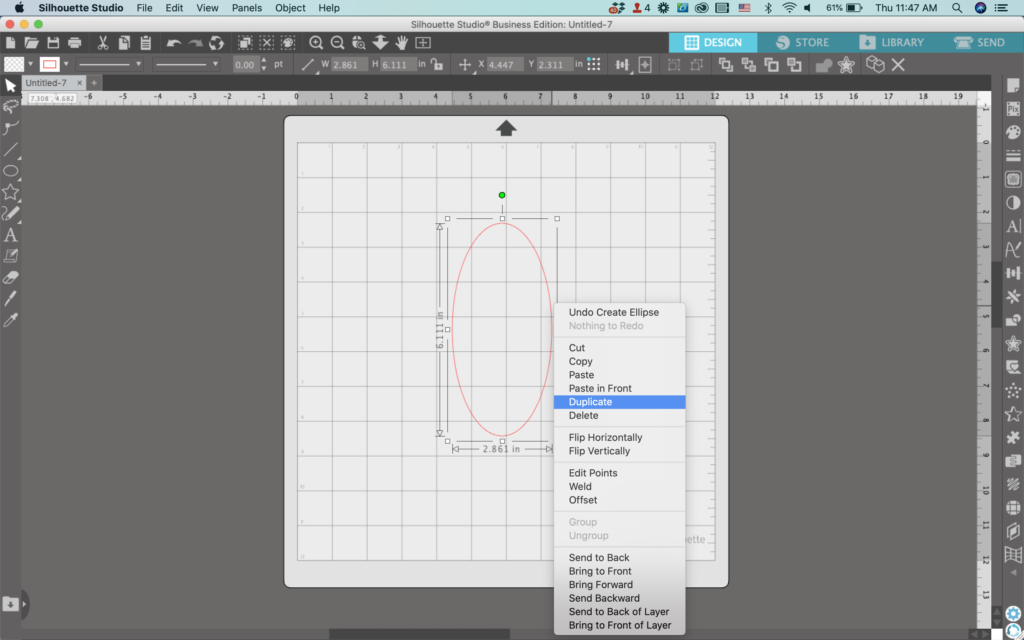
Task: Edit the width W field
Action: (349, 65)
